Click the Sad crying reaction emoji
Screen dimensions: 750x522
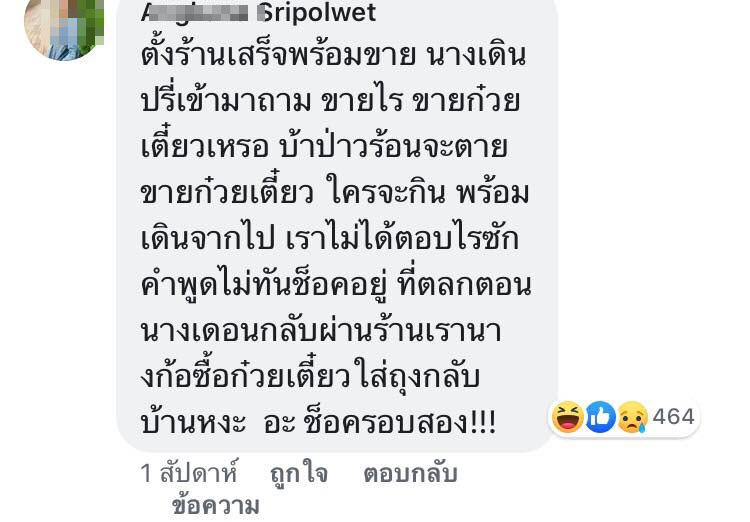point(633,417)
